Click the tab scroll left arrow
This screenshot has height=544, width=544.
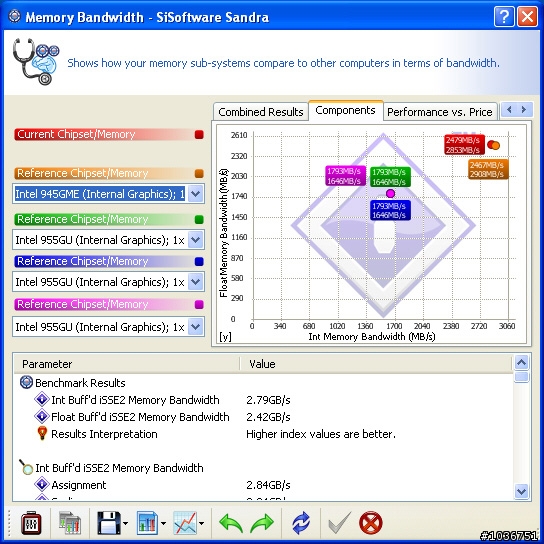point(509,110)
